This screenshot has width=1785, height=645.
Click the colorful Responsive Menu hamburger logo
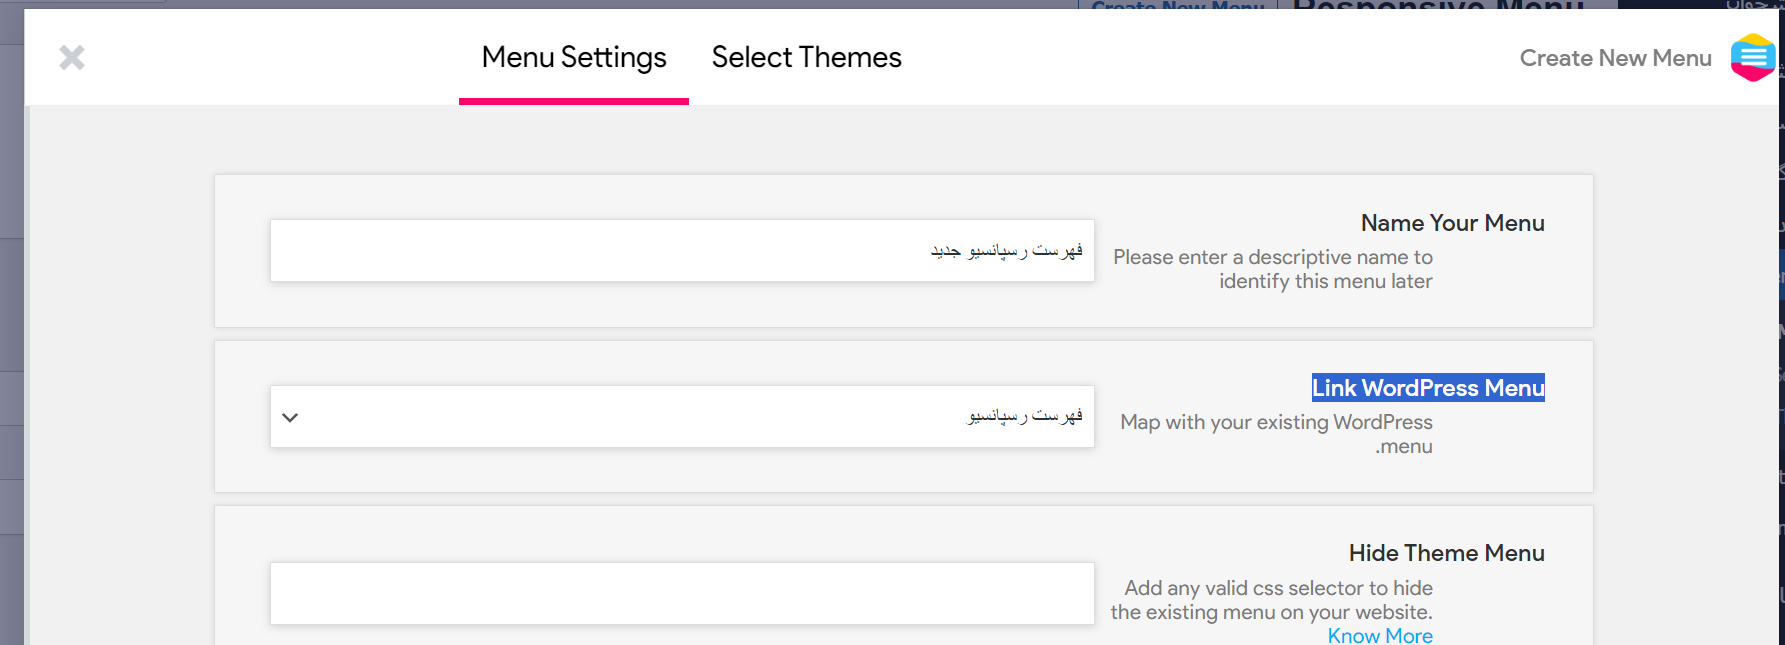tap(1753, 57)
